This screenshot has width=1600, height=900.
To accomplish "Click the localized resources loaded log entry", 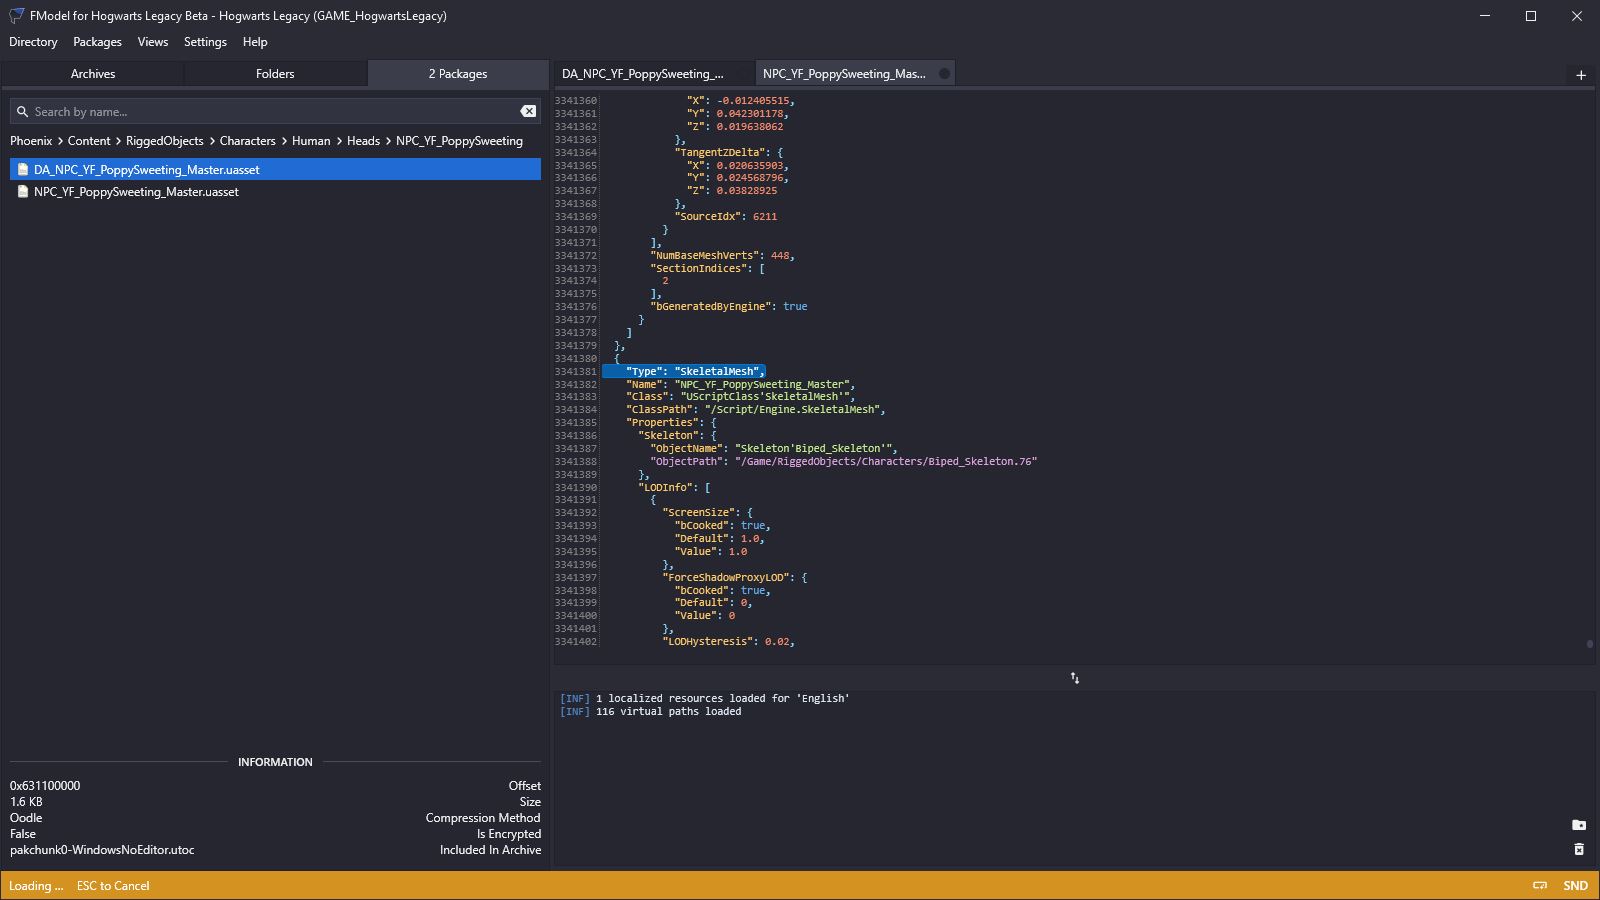I will 705,699.
